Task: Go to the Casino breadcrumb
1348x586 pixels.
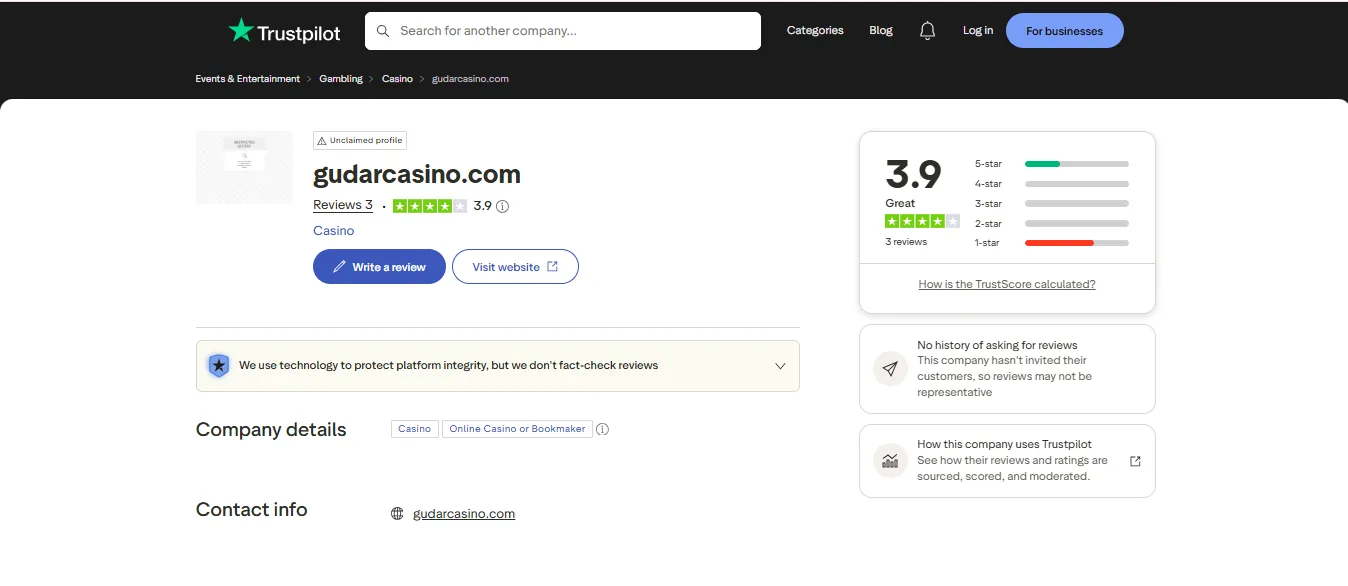Action: [397, 79]
